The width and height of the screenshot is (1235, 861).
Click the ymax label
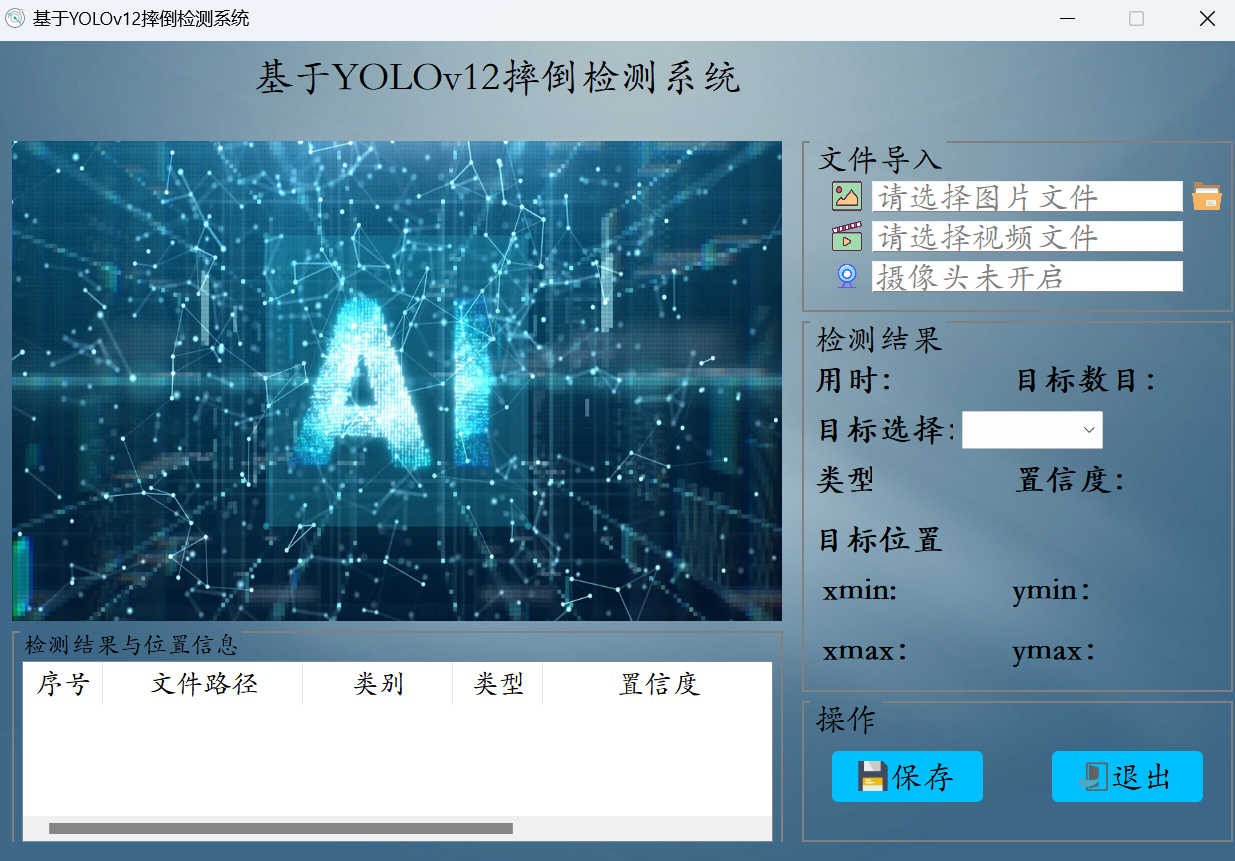pos(1054,652)
